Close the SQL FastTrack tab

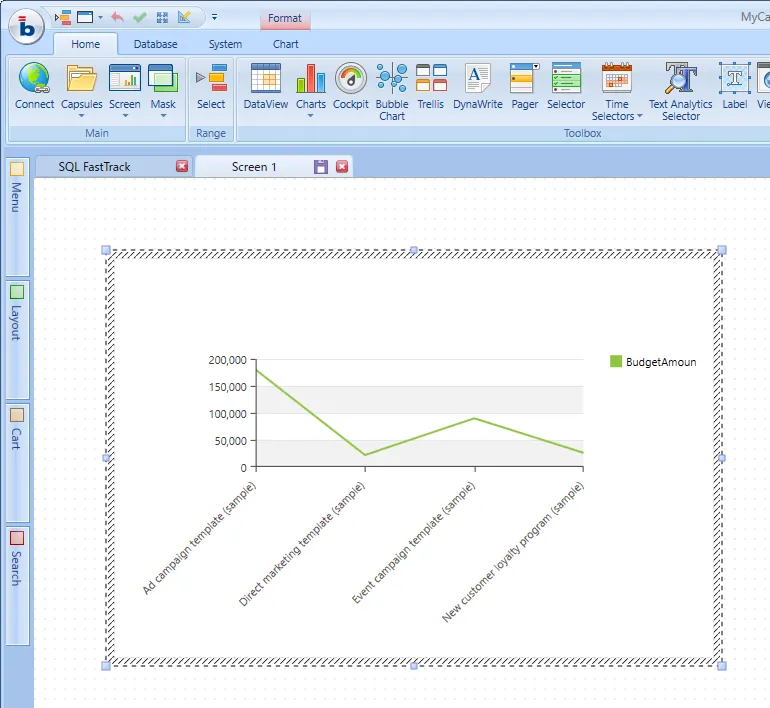point(182,166)
